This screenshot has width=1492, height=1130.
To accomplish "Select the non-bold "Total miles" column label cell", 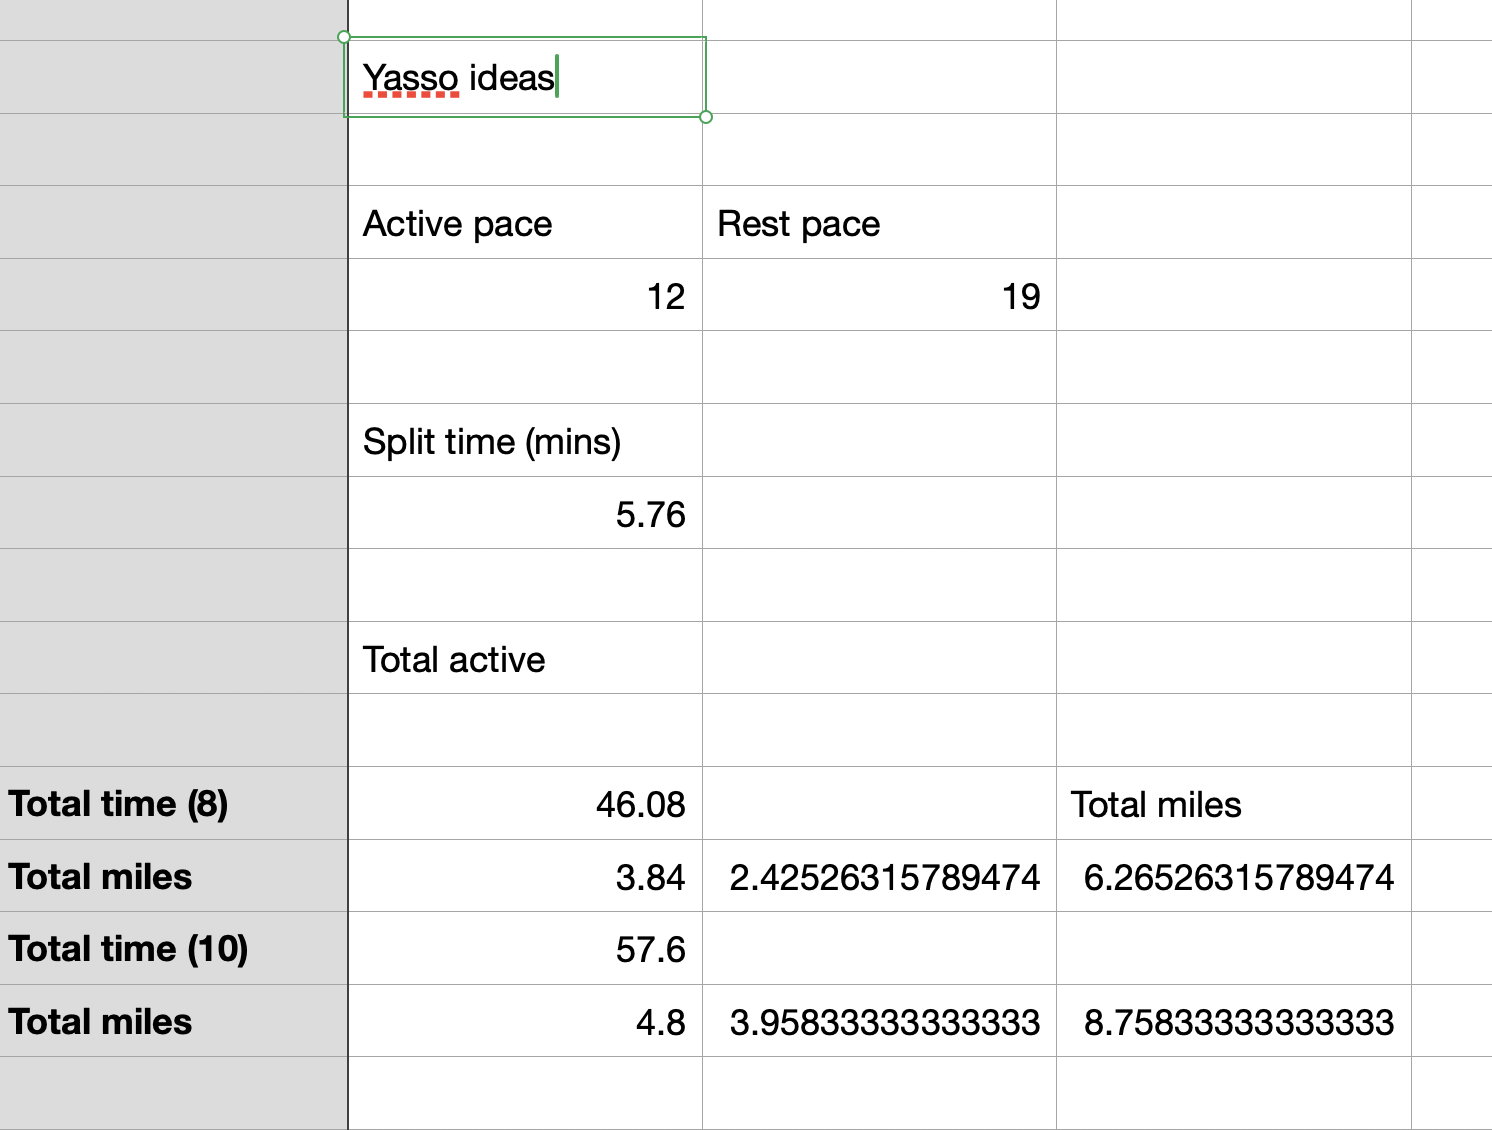I will [x=1233, y=804].
